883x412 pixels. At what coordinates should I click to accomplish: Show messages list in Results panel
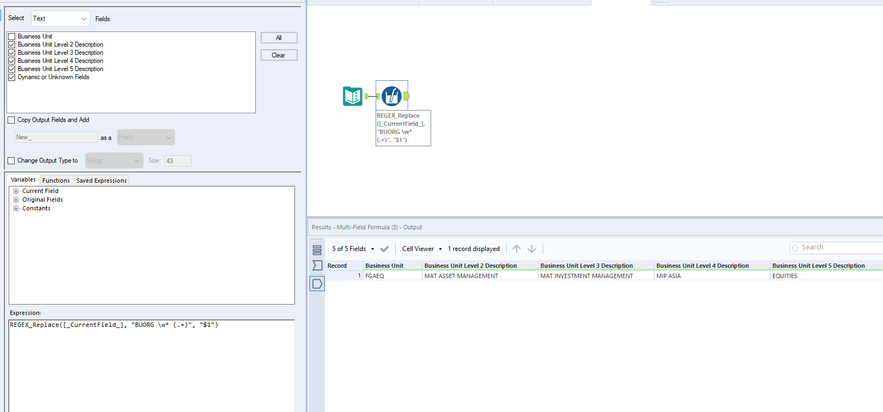pyautogui.click(x=317, y=250)
